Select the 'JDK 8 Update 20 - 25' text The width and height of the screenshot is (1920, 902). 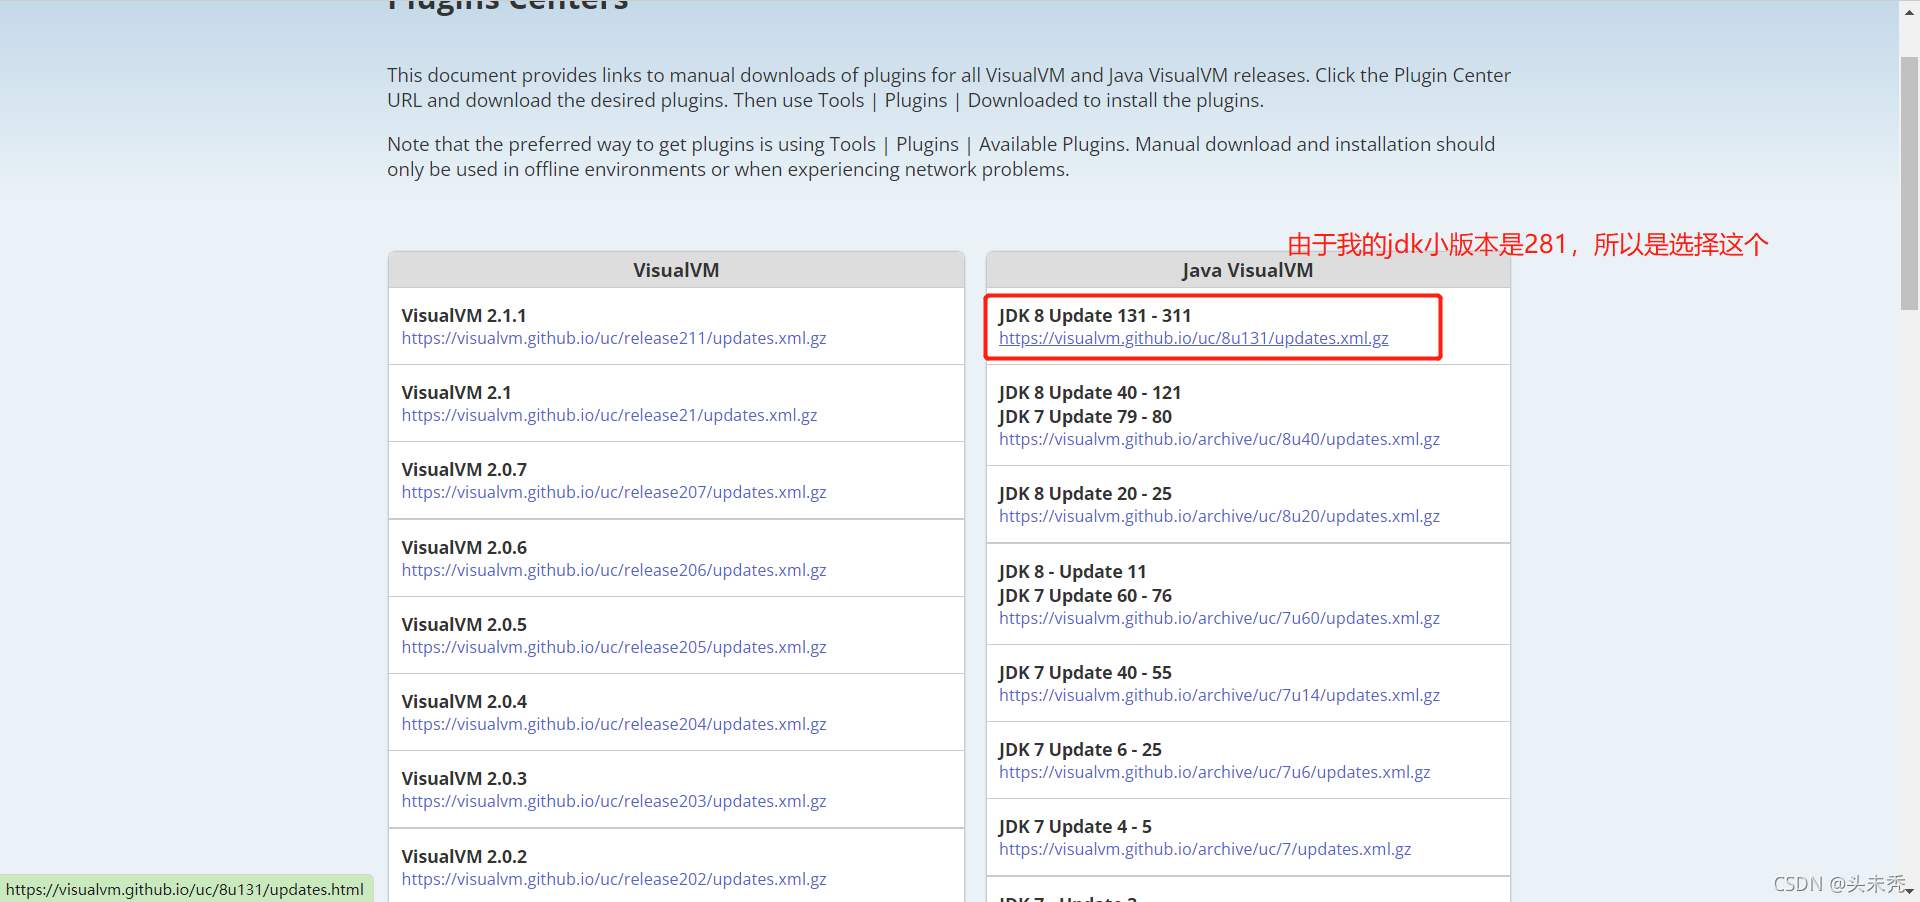click(1085, 493)
